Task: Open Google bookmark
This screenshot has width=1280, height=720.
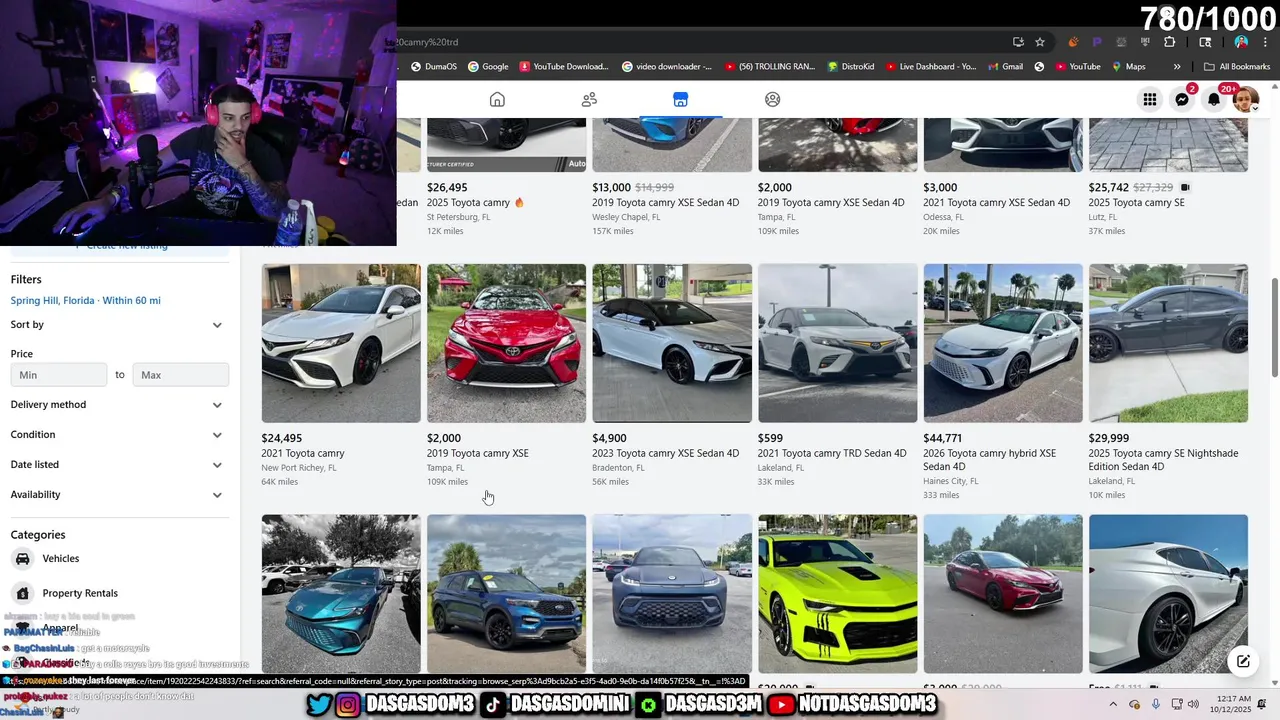Action: [488, 67]
